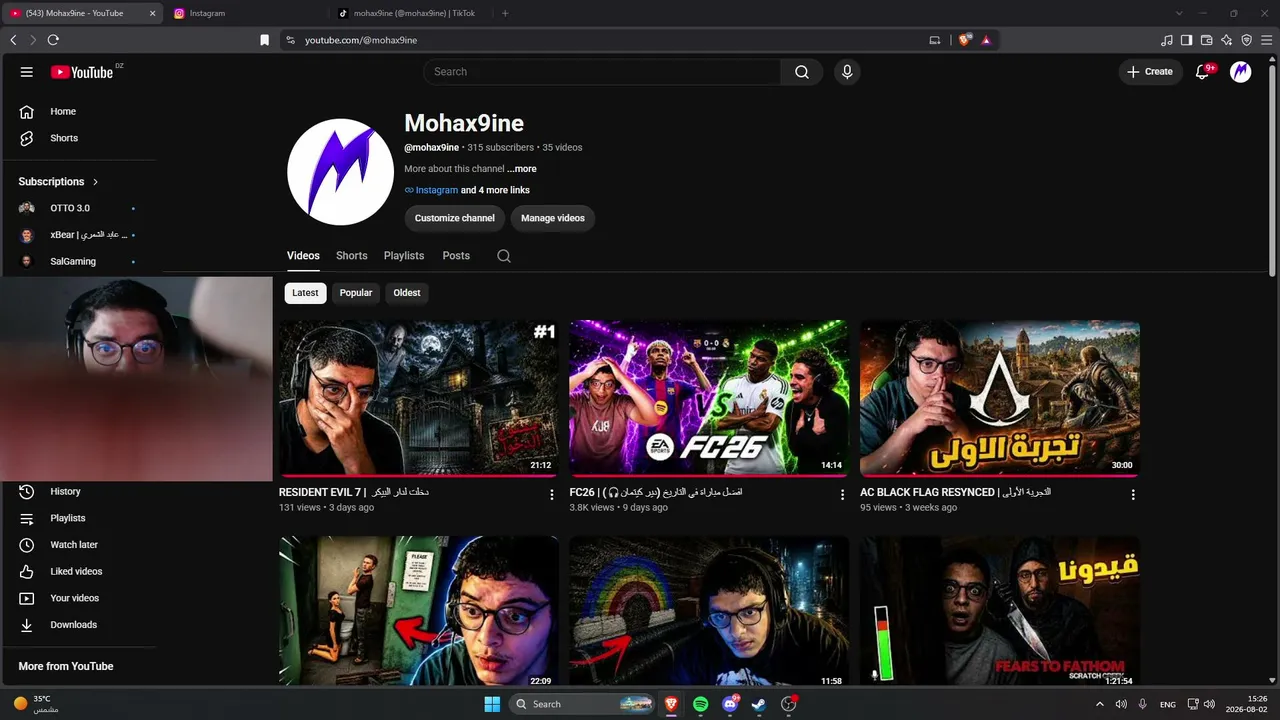Click the cast/install icon in address bar
Image resolution: width=1280 pixels, height=720 pixels.
[x=935, y=40]
